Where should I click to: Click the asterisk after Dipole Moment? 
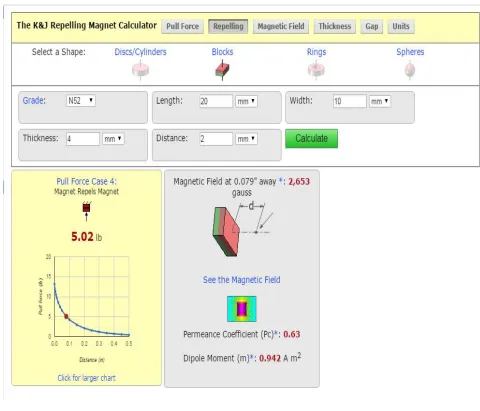(x=252, y=358)
